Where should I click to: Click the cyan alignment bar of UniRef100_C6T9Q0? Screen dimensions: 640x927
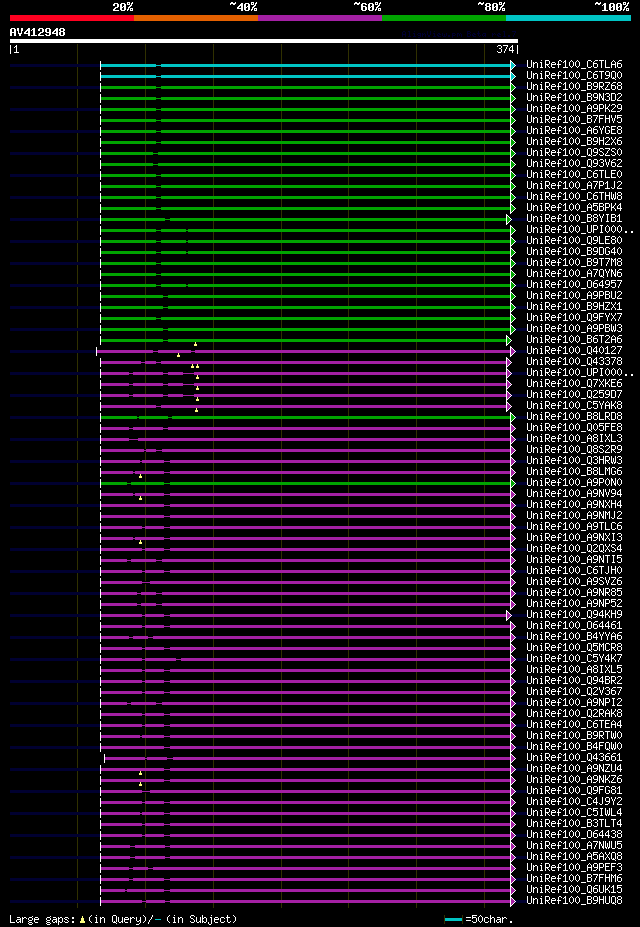point(306,76)
